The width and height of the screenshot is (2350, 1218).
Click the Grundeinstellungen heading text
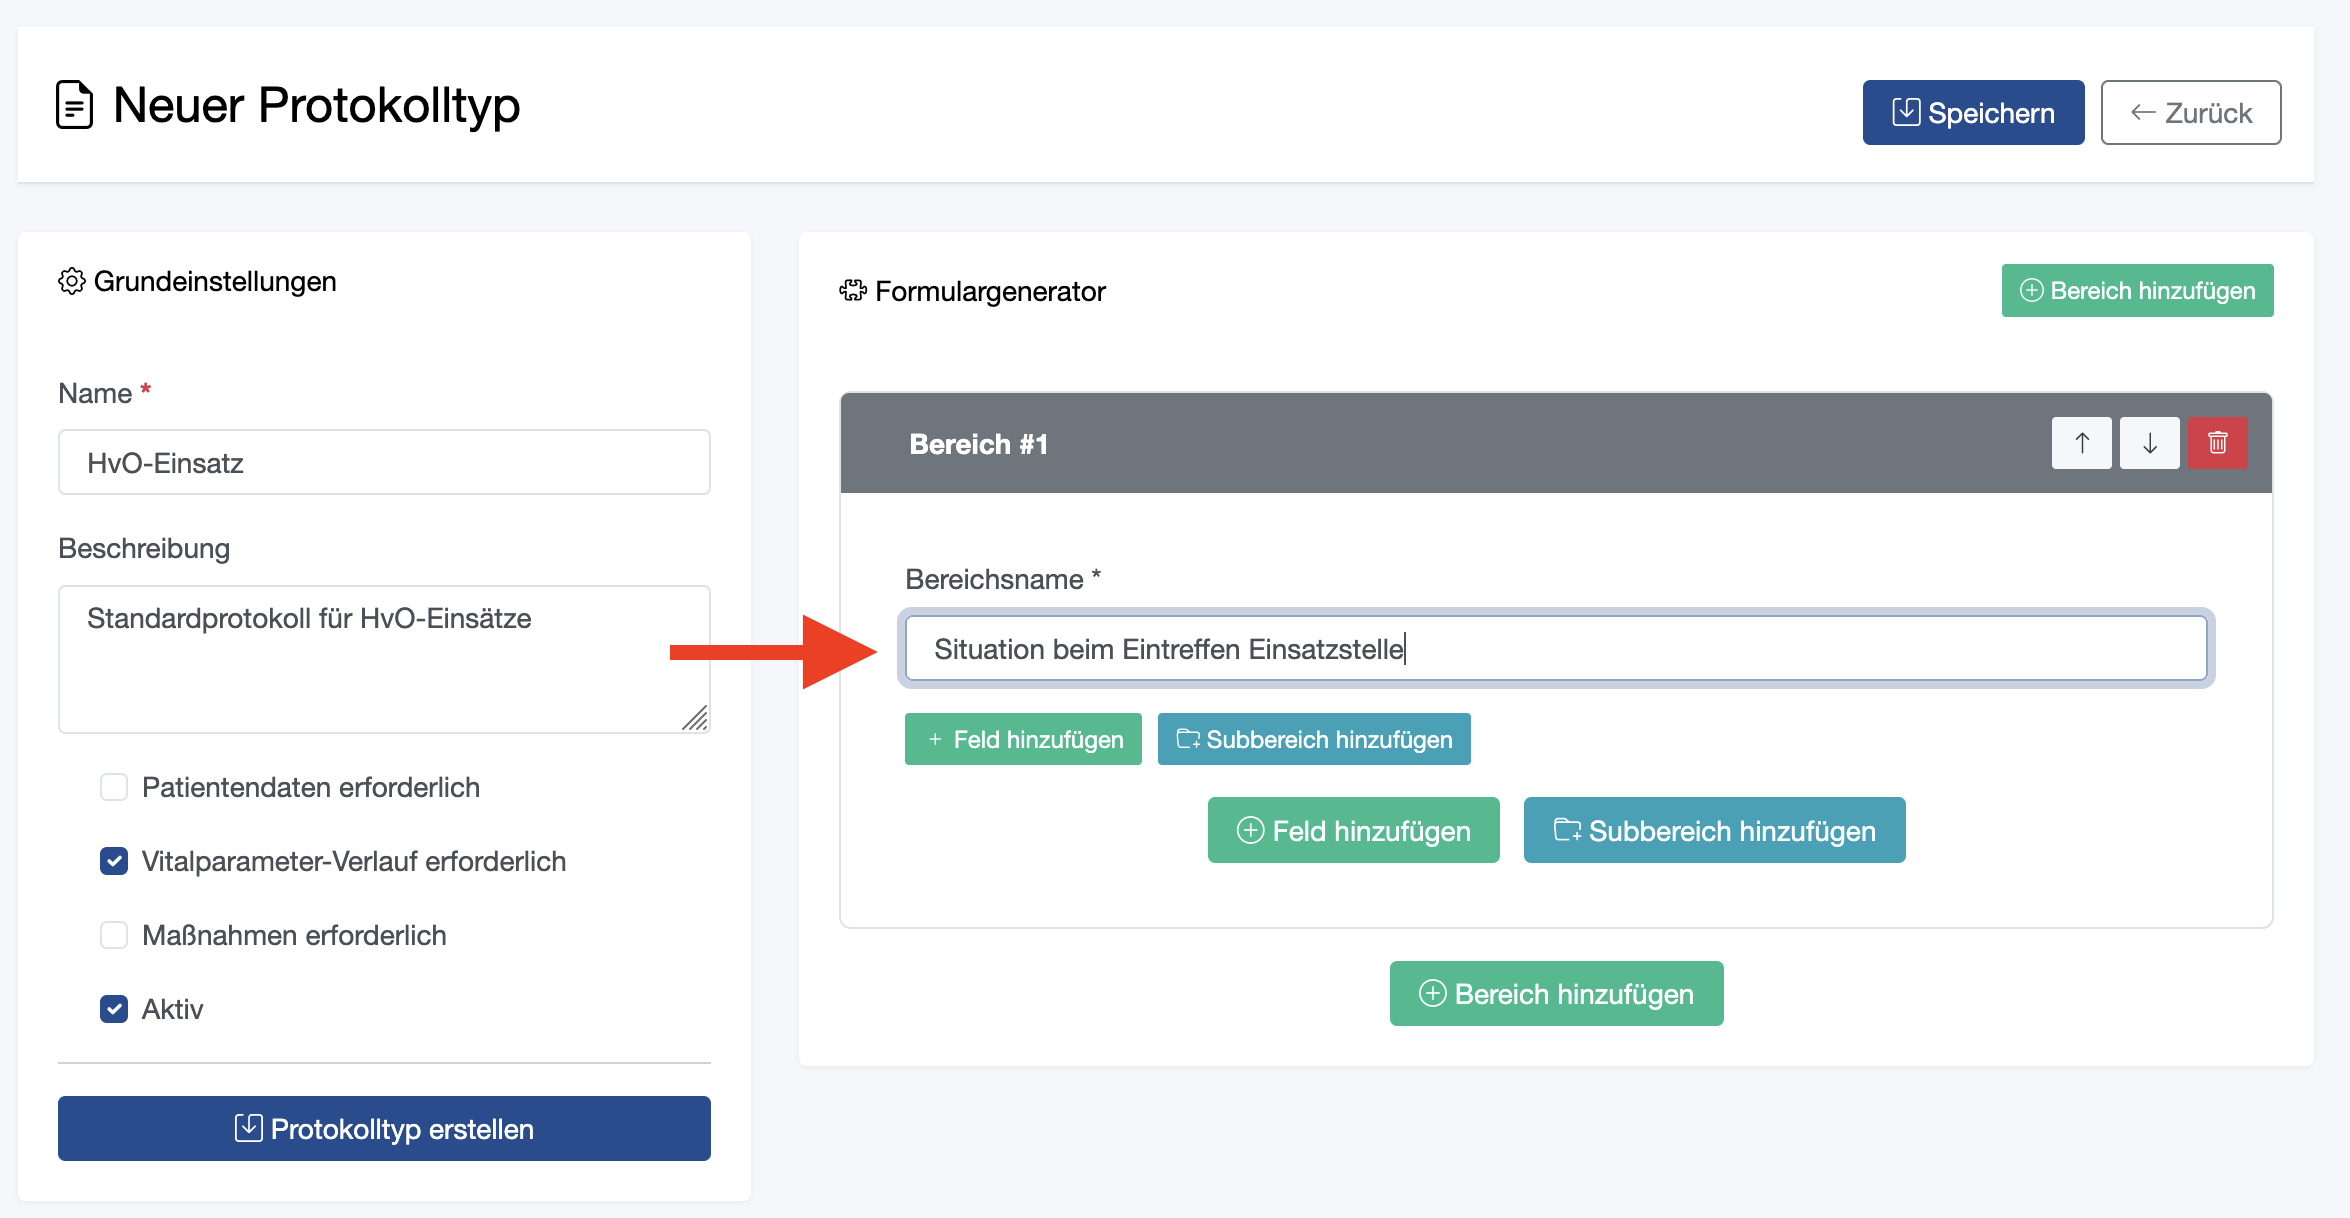215,282
